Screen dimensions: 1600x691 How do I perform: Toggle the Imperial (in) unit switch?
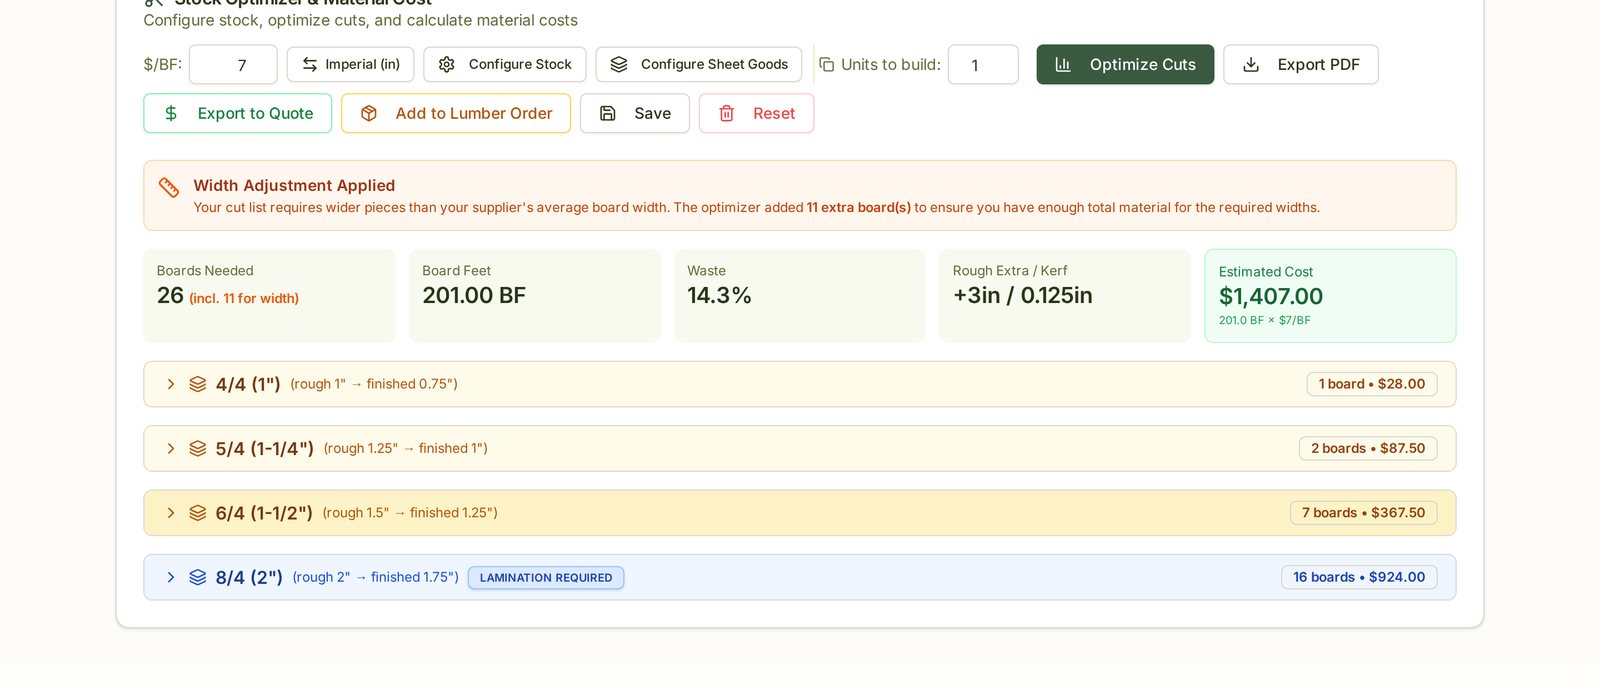coord(350,64)
